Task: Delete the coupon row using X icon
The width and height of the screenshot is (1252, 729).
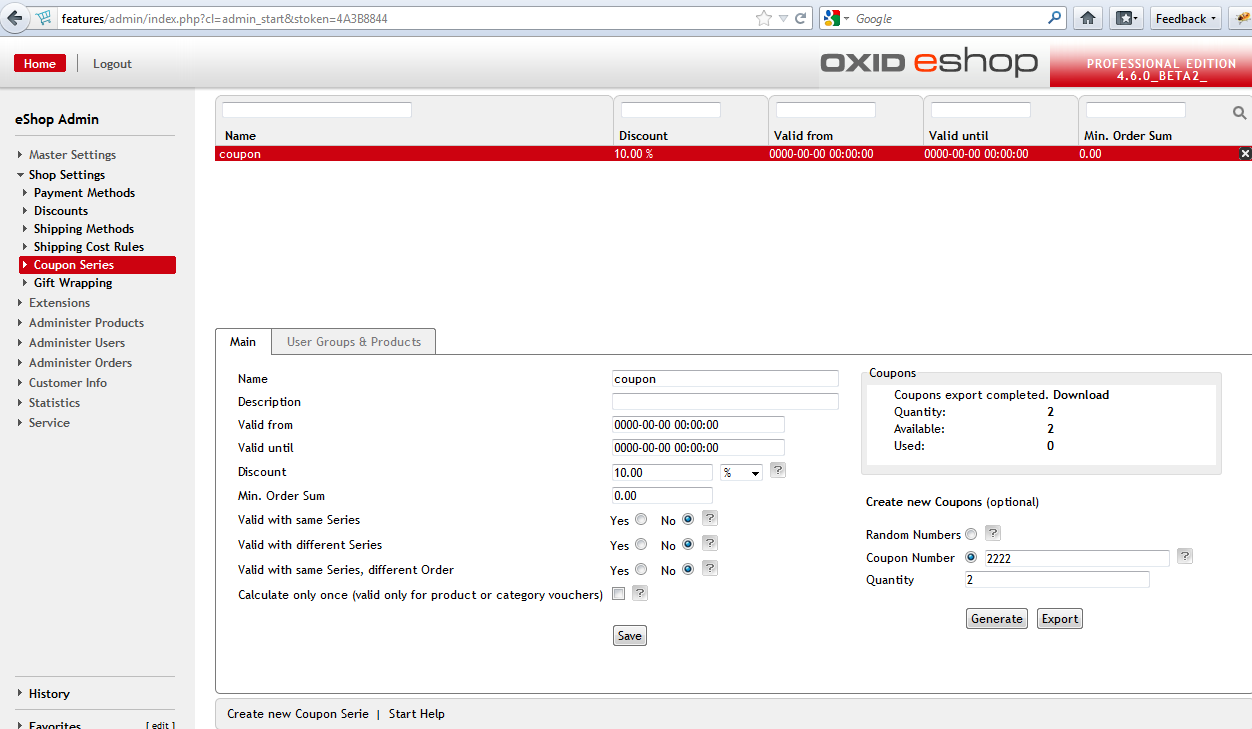Action: (x=1245, y=154)
